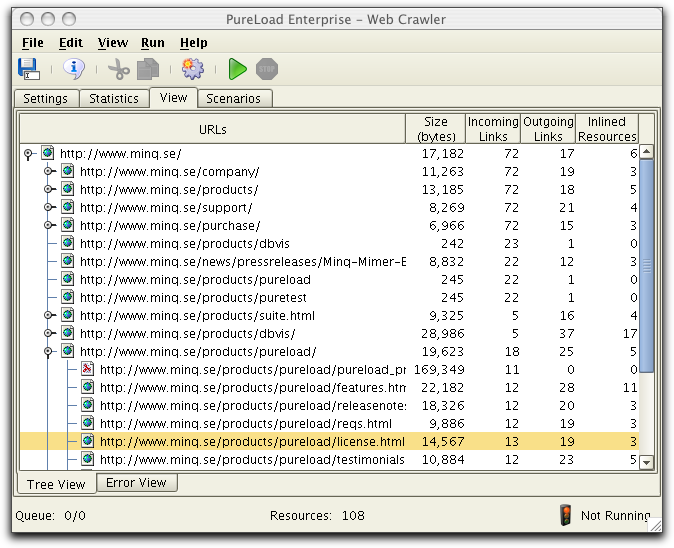Click the traffic light status icon
674x548 pixels.
click(x=566, y=515)
